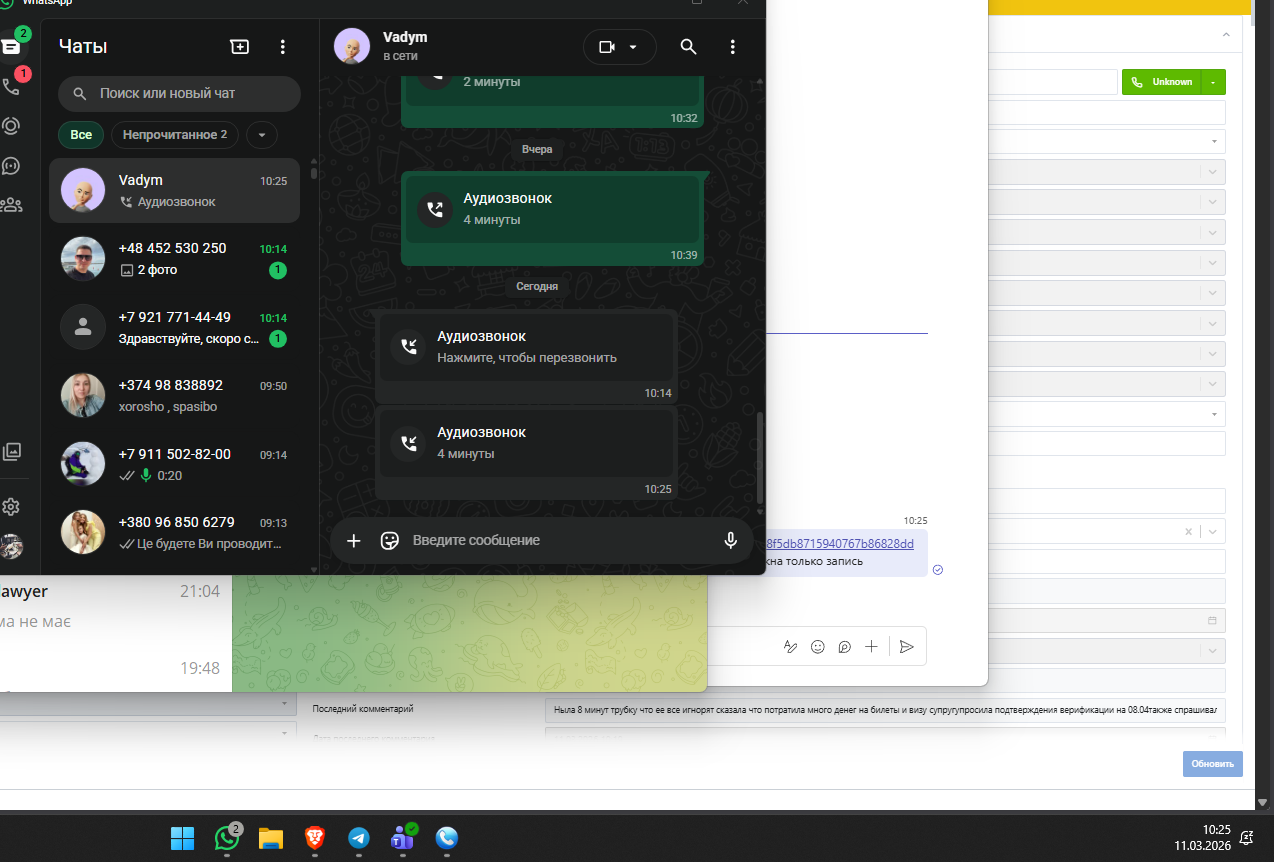Open the Windows Start menu

[x=183, y=837]
